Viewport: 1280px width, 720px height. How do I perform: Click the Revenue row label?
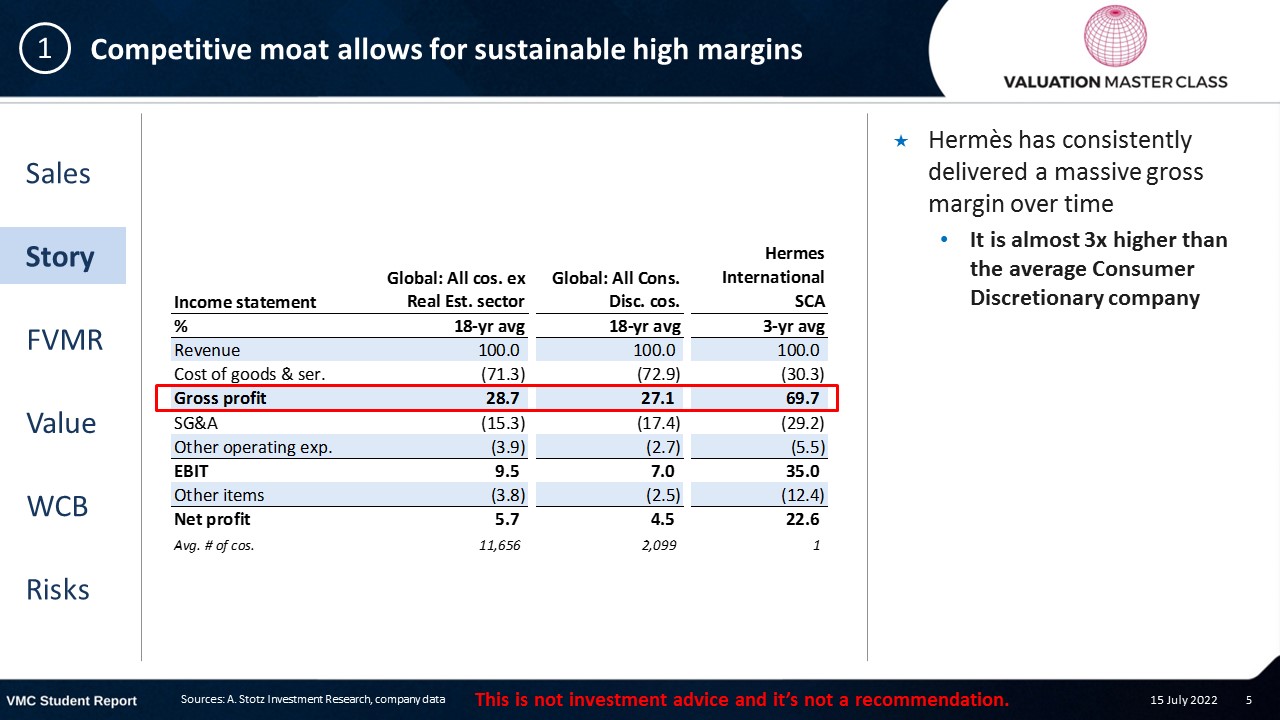coord(207,350)
